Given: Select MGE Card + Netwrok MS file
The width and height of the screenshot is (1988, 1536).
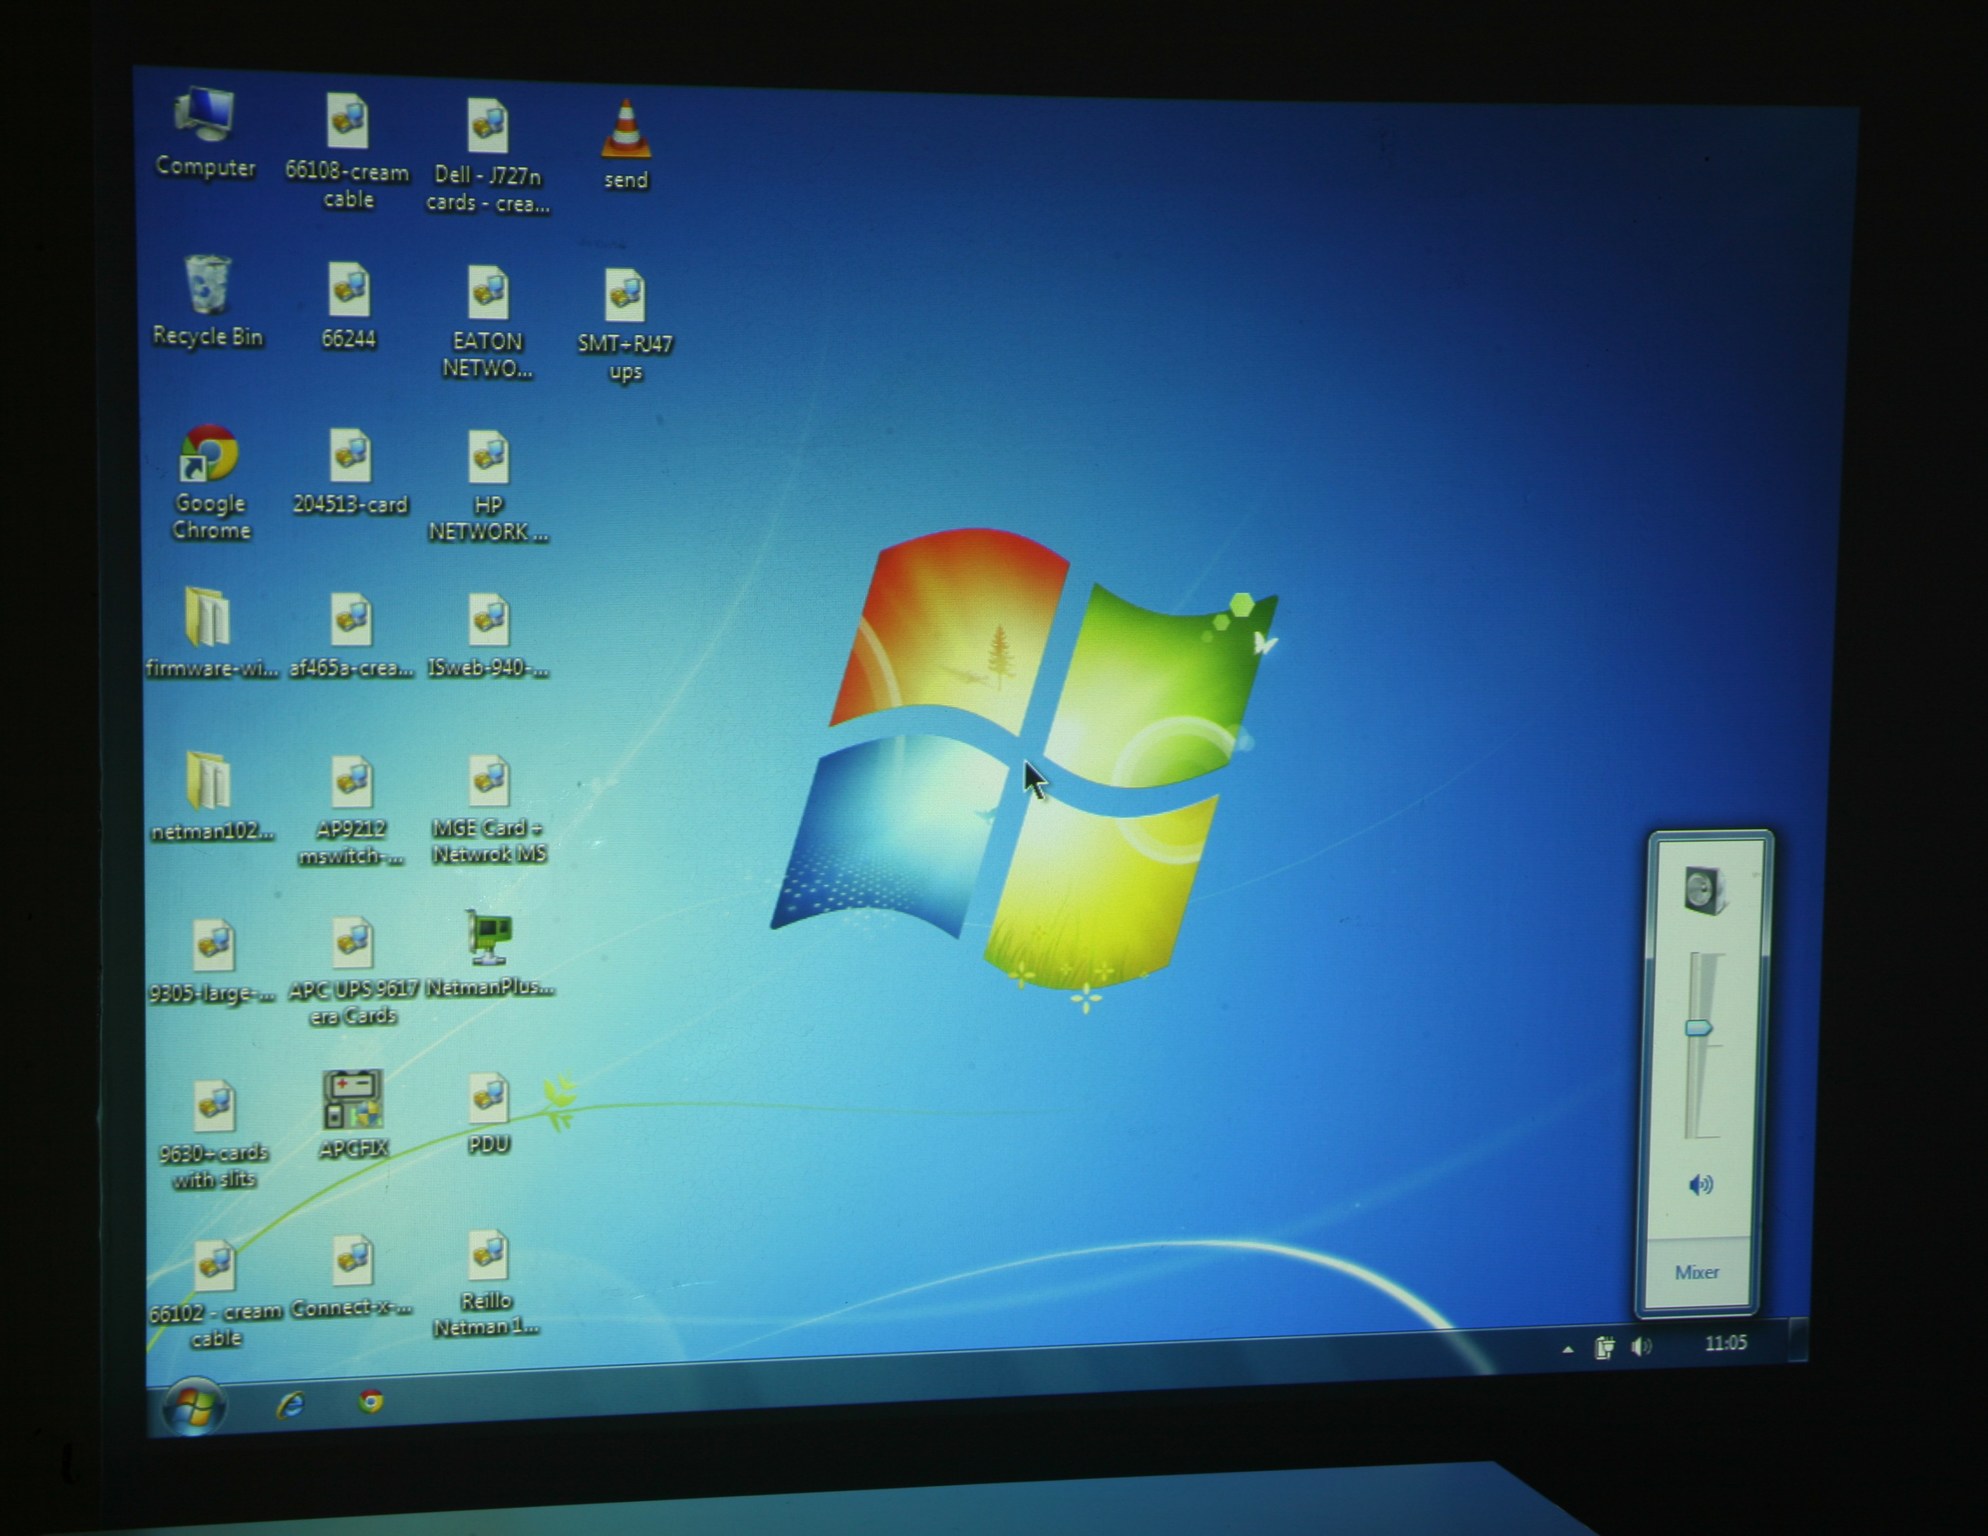Looking at the screenshot, I should (x=489, y=810).
